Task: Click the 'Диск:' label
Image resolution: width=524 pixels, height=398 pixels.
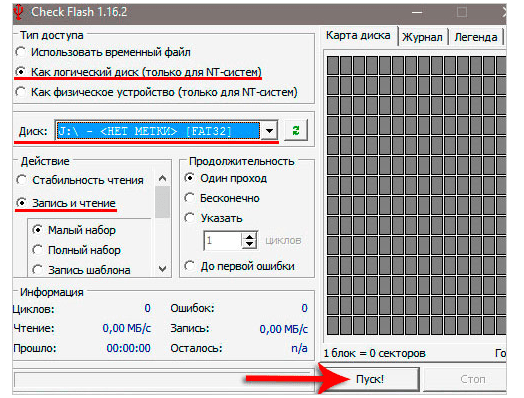Action: point(33,131)
